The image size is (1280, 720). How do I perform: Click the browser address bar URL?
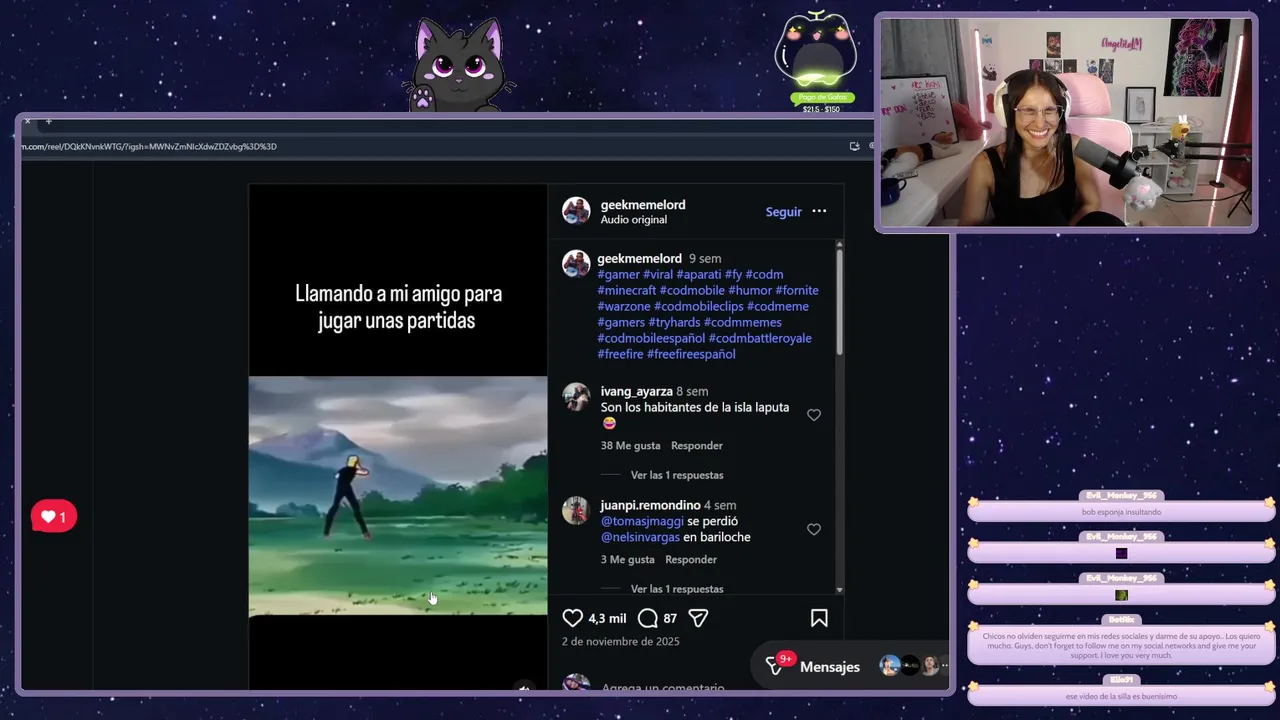click(x=150, y=146)
